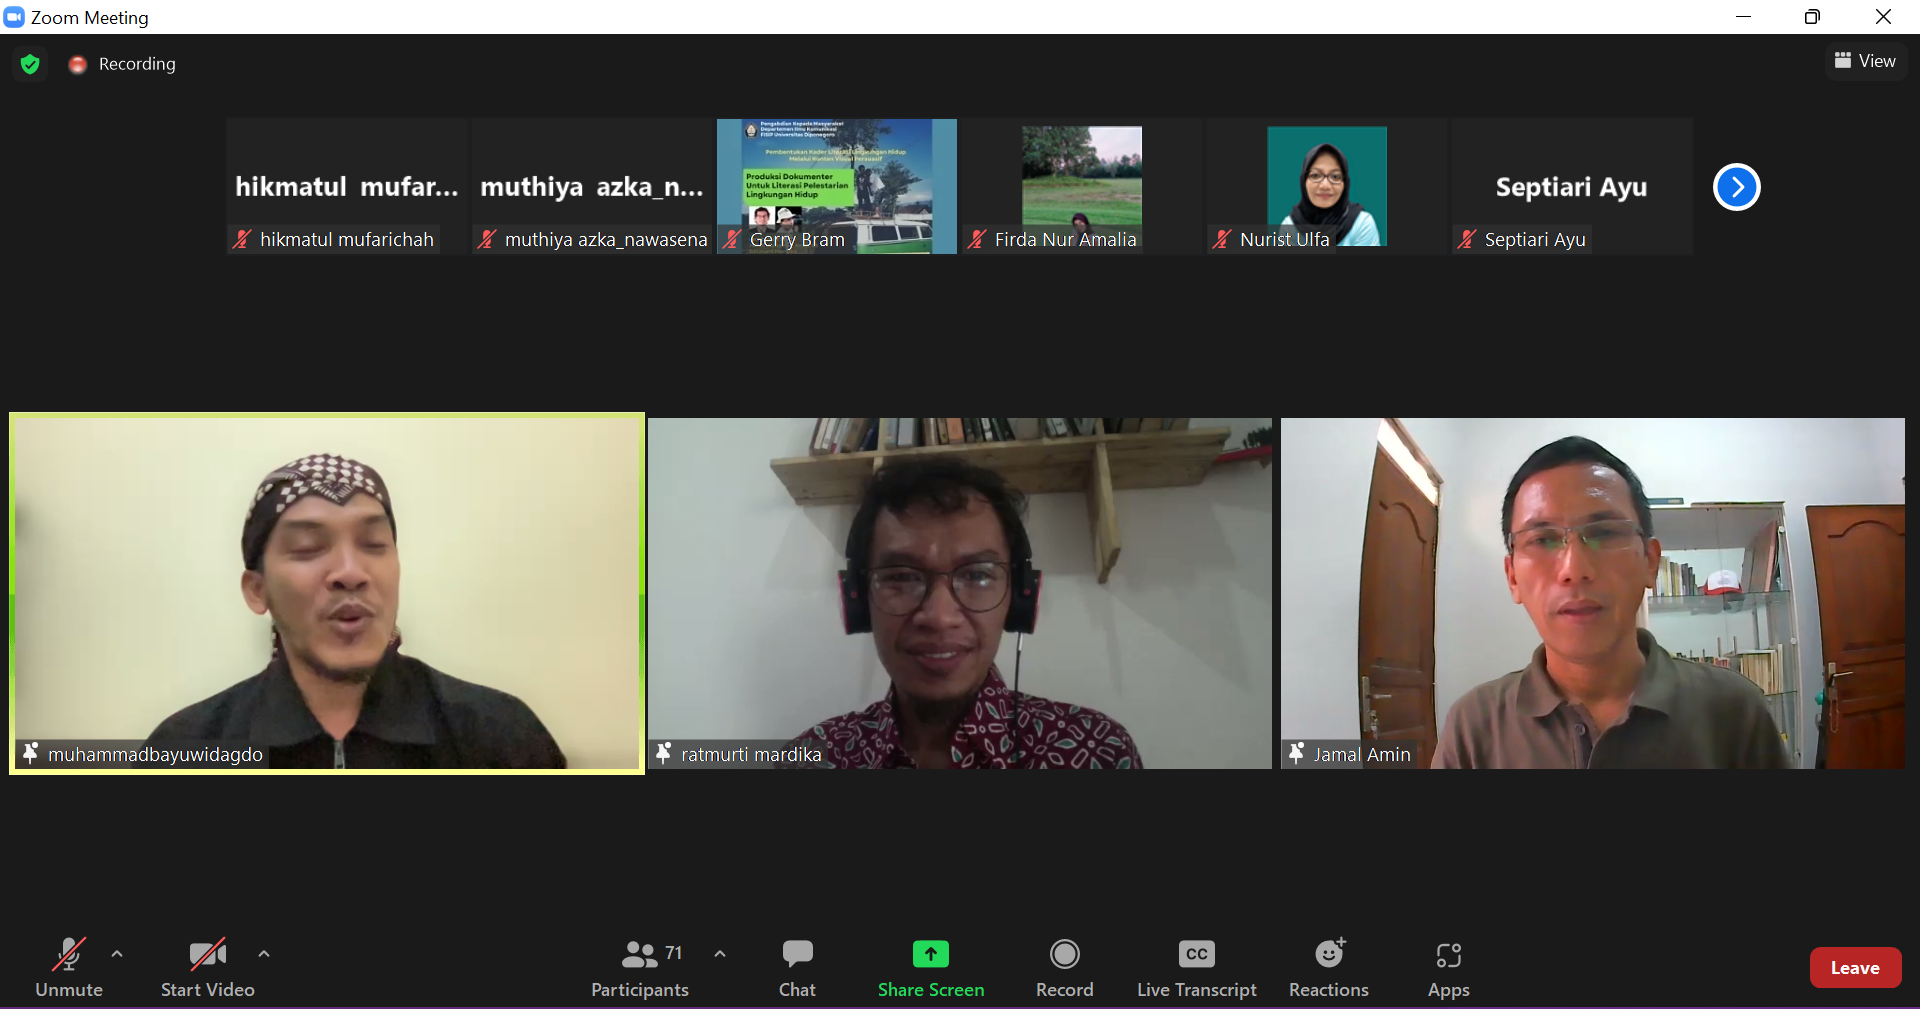Open the View layout menu
The height and width of the screenshot is (1009, 1920).
(x=1865, y=61)
